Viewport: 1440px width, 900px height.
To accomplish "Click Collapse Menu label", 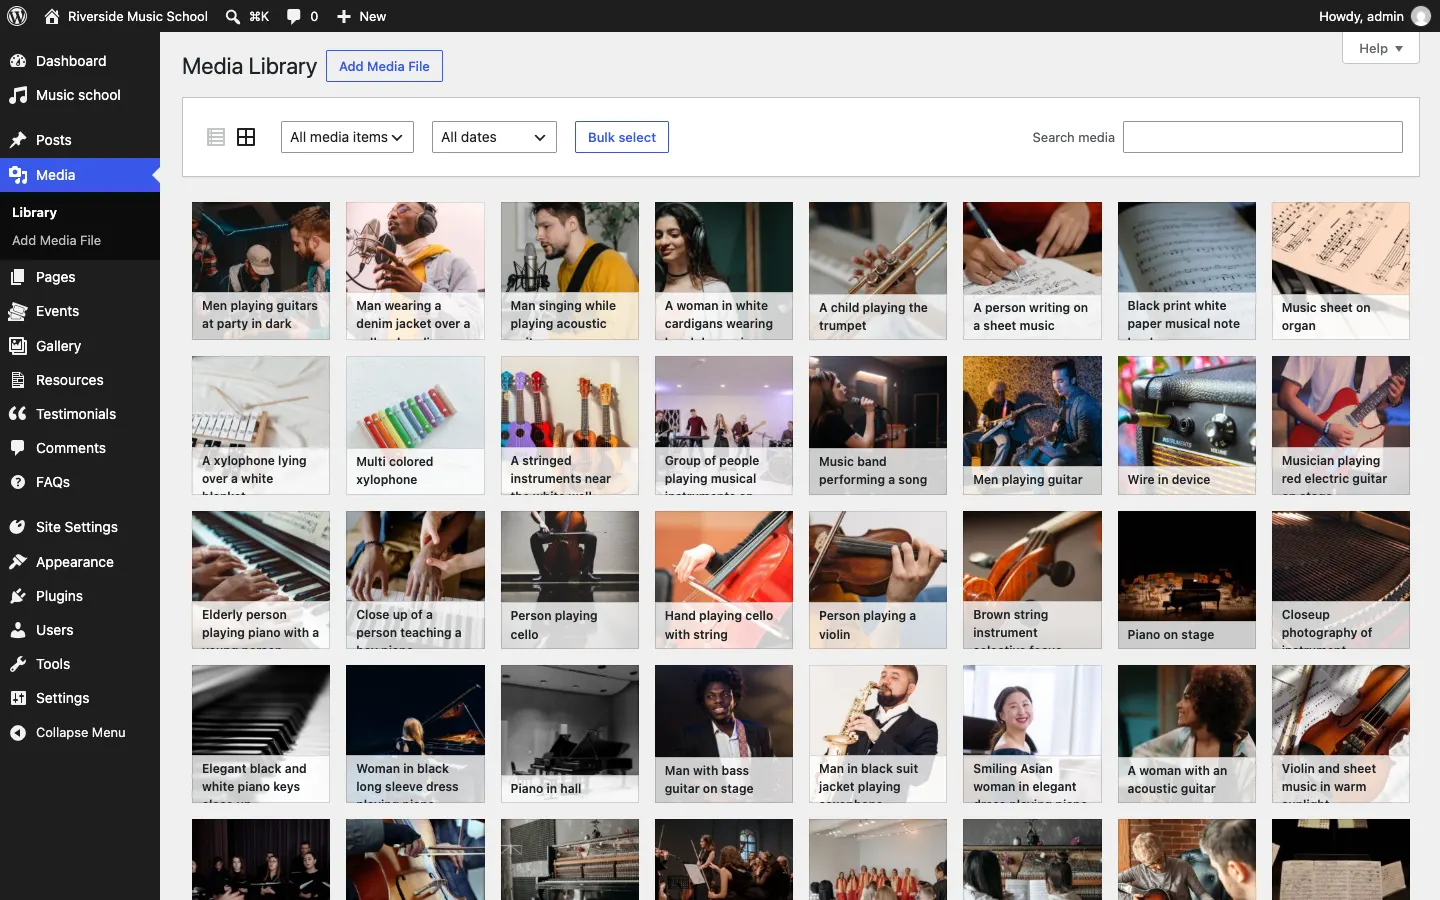I will pos(81,733).
